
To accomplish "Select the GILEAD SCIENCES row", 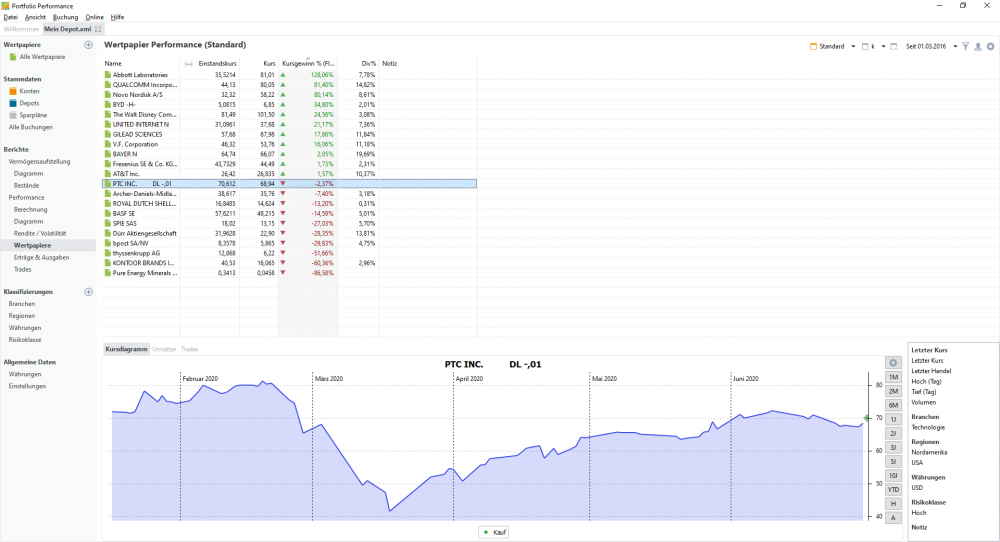I will (x=290, y=134).
